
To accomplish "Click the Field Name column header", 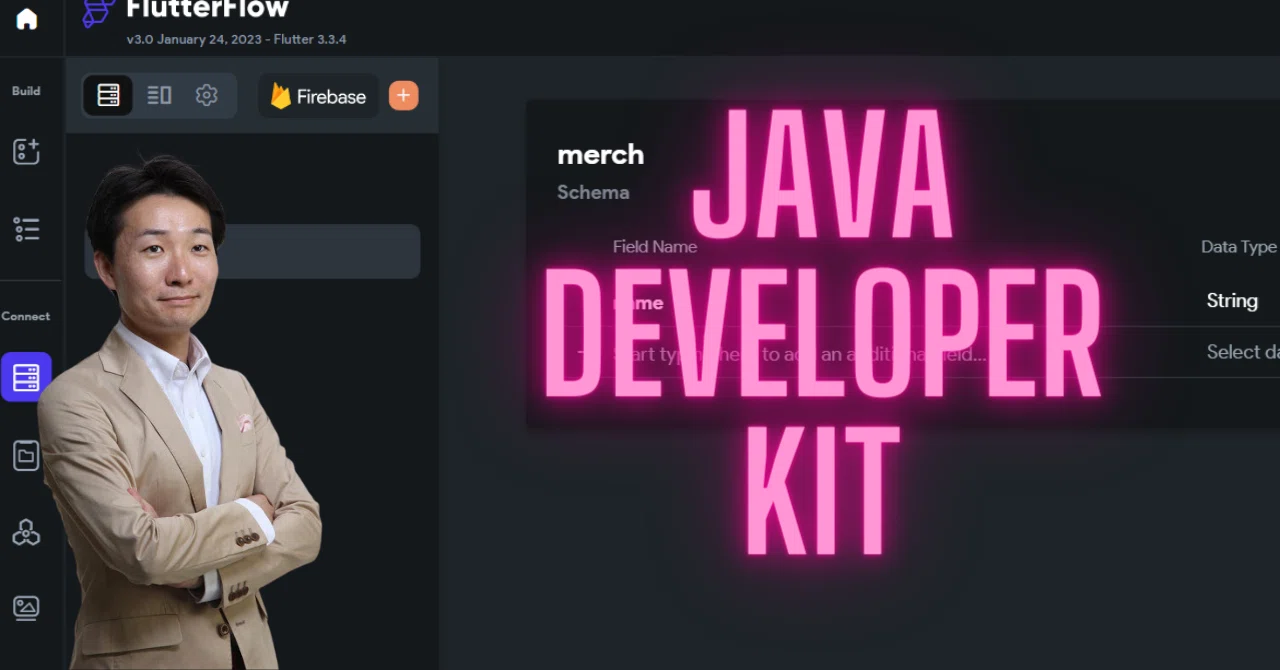I will [654, 246].
